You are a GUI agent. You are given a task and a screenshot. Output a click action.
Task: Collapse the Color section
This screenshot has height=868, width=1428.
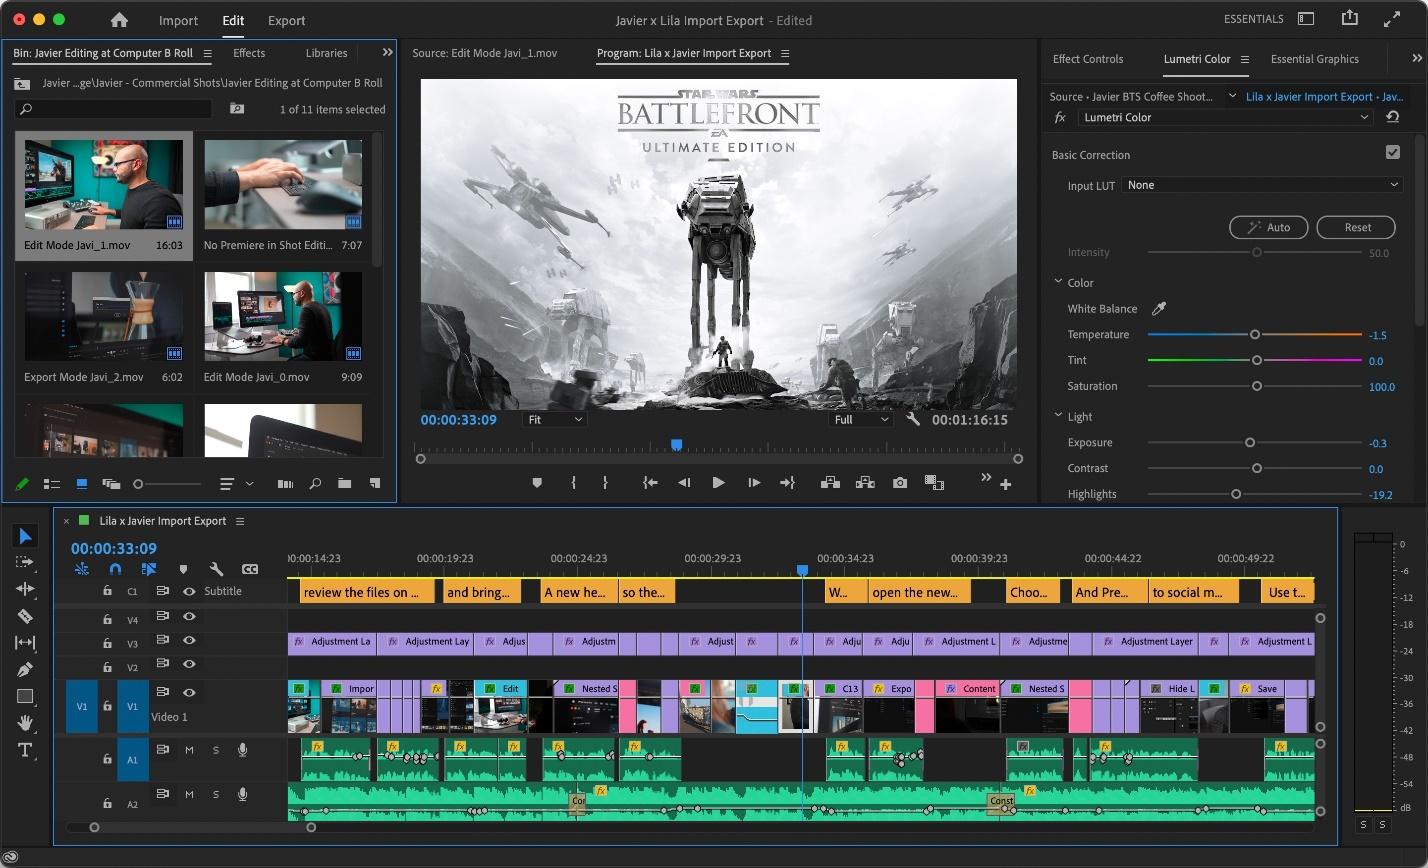pyautogui.click(x=1058, y=282)
